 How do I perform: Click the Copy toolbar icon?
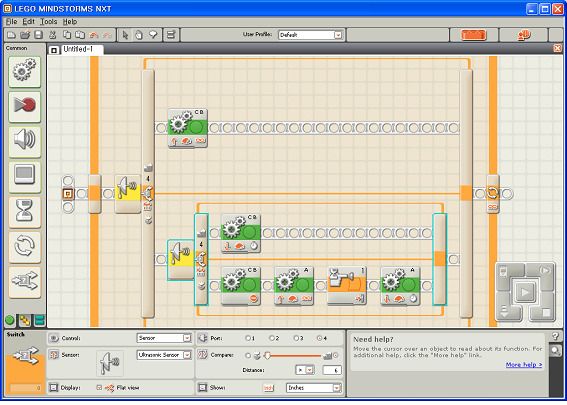(67, 35)
